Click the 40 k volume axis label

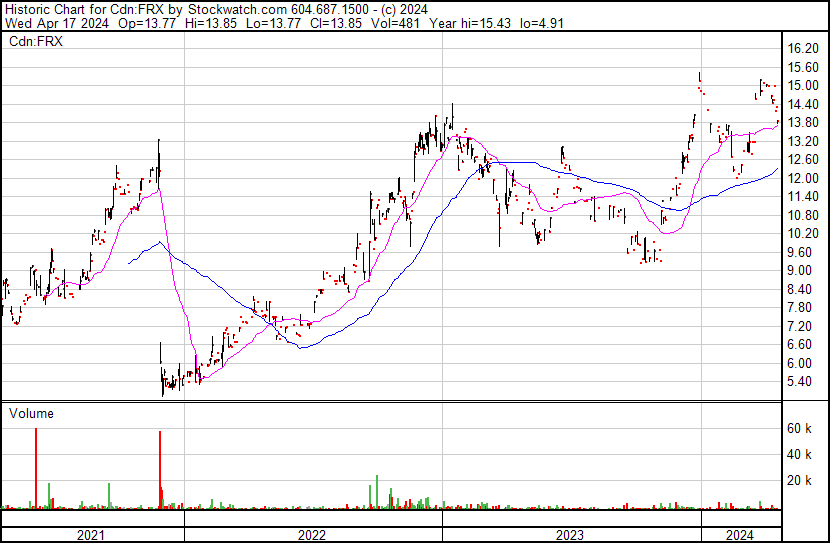(798, 454)
